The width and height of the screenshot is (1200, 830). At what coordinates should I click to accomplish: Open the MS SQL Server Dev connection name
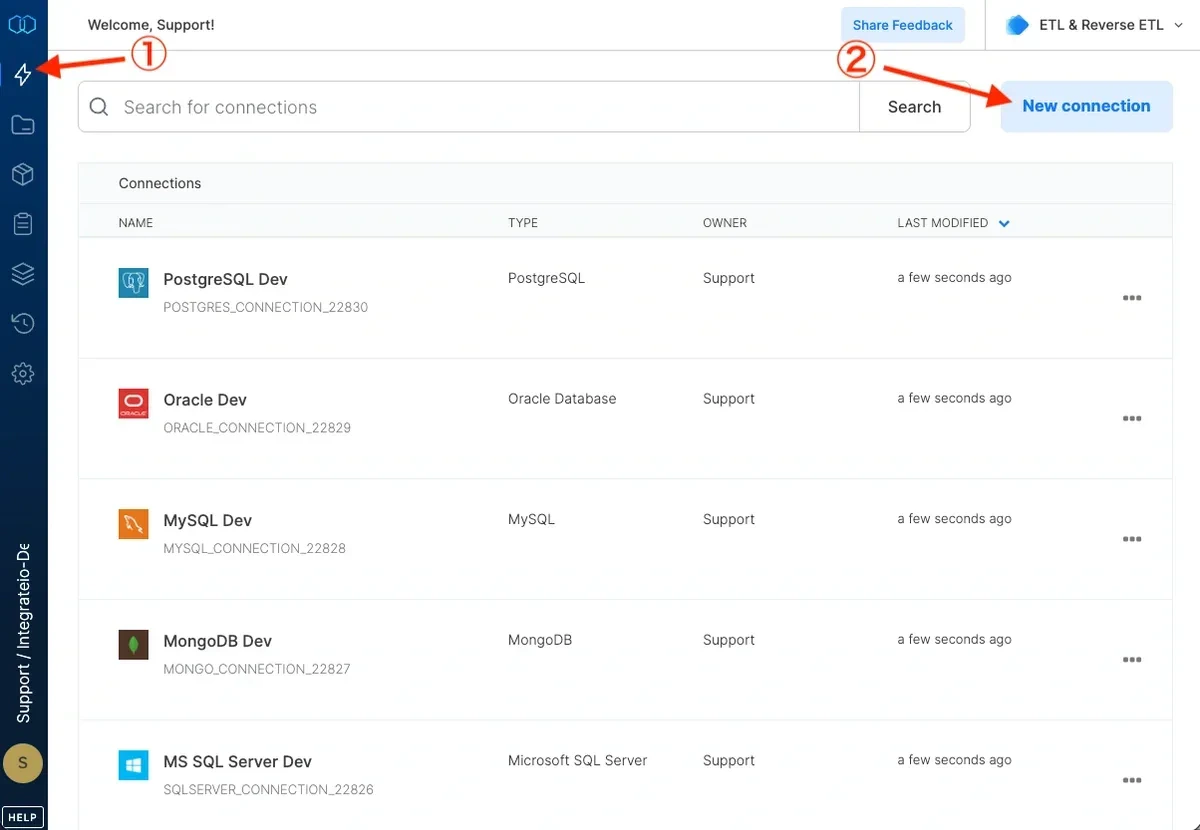coord(238,762)
